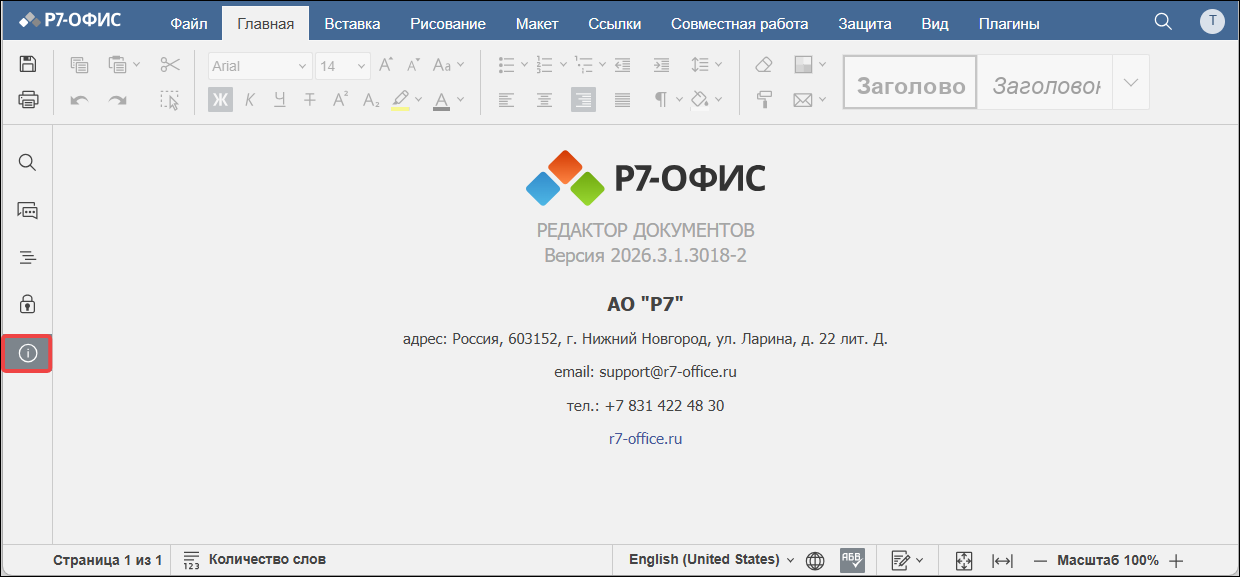Image resolution: width=1240 pixels, height=577 pixels.
Task: Open the comments panel in left sidebar
Action: (x=28, y=210)
